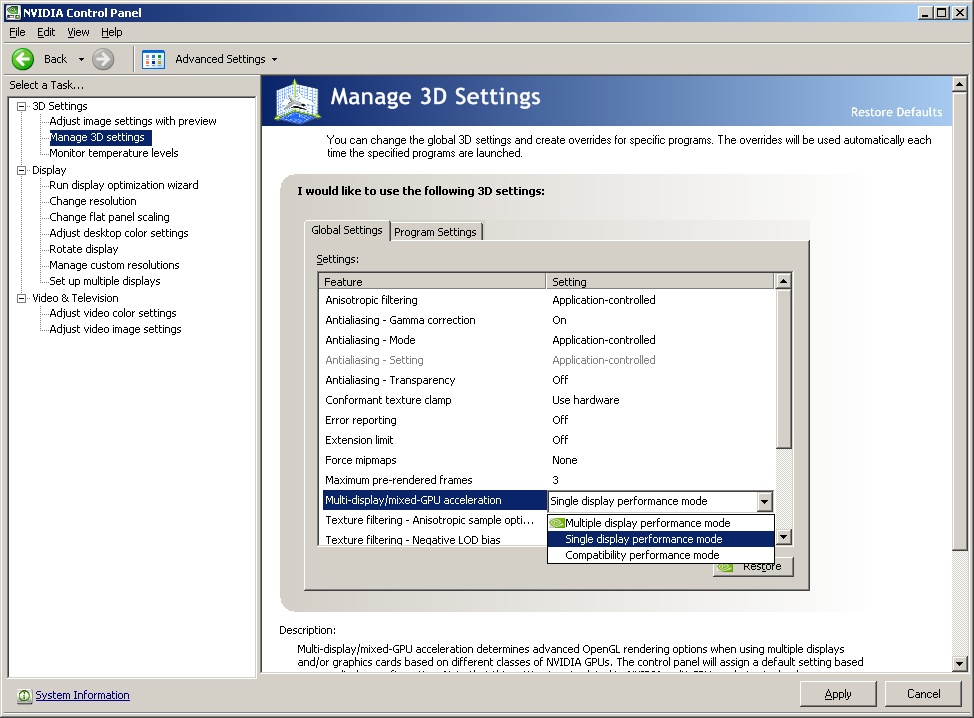Open the Back history dropdown arrow

coord(81,60)
